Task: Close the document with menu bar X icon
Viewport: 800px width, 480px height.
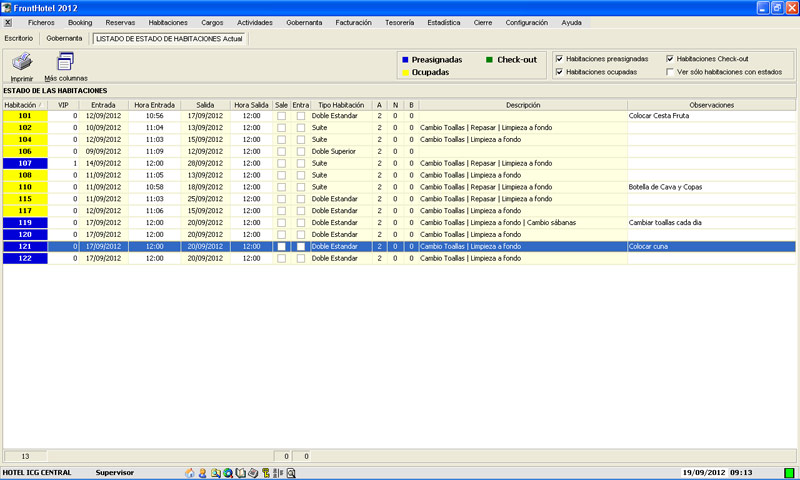Action: (x=8, y=21)
